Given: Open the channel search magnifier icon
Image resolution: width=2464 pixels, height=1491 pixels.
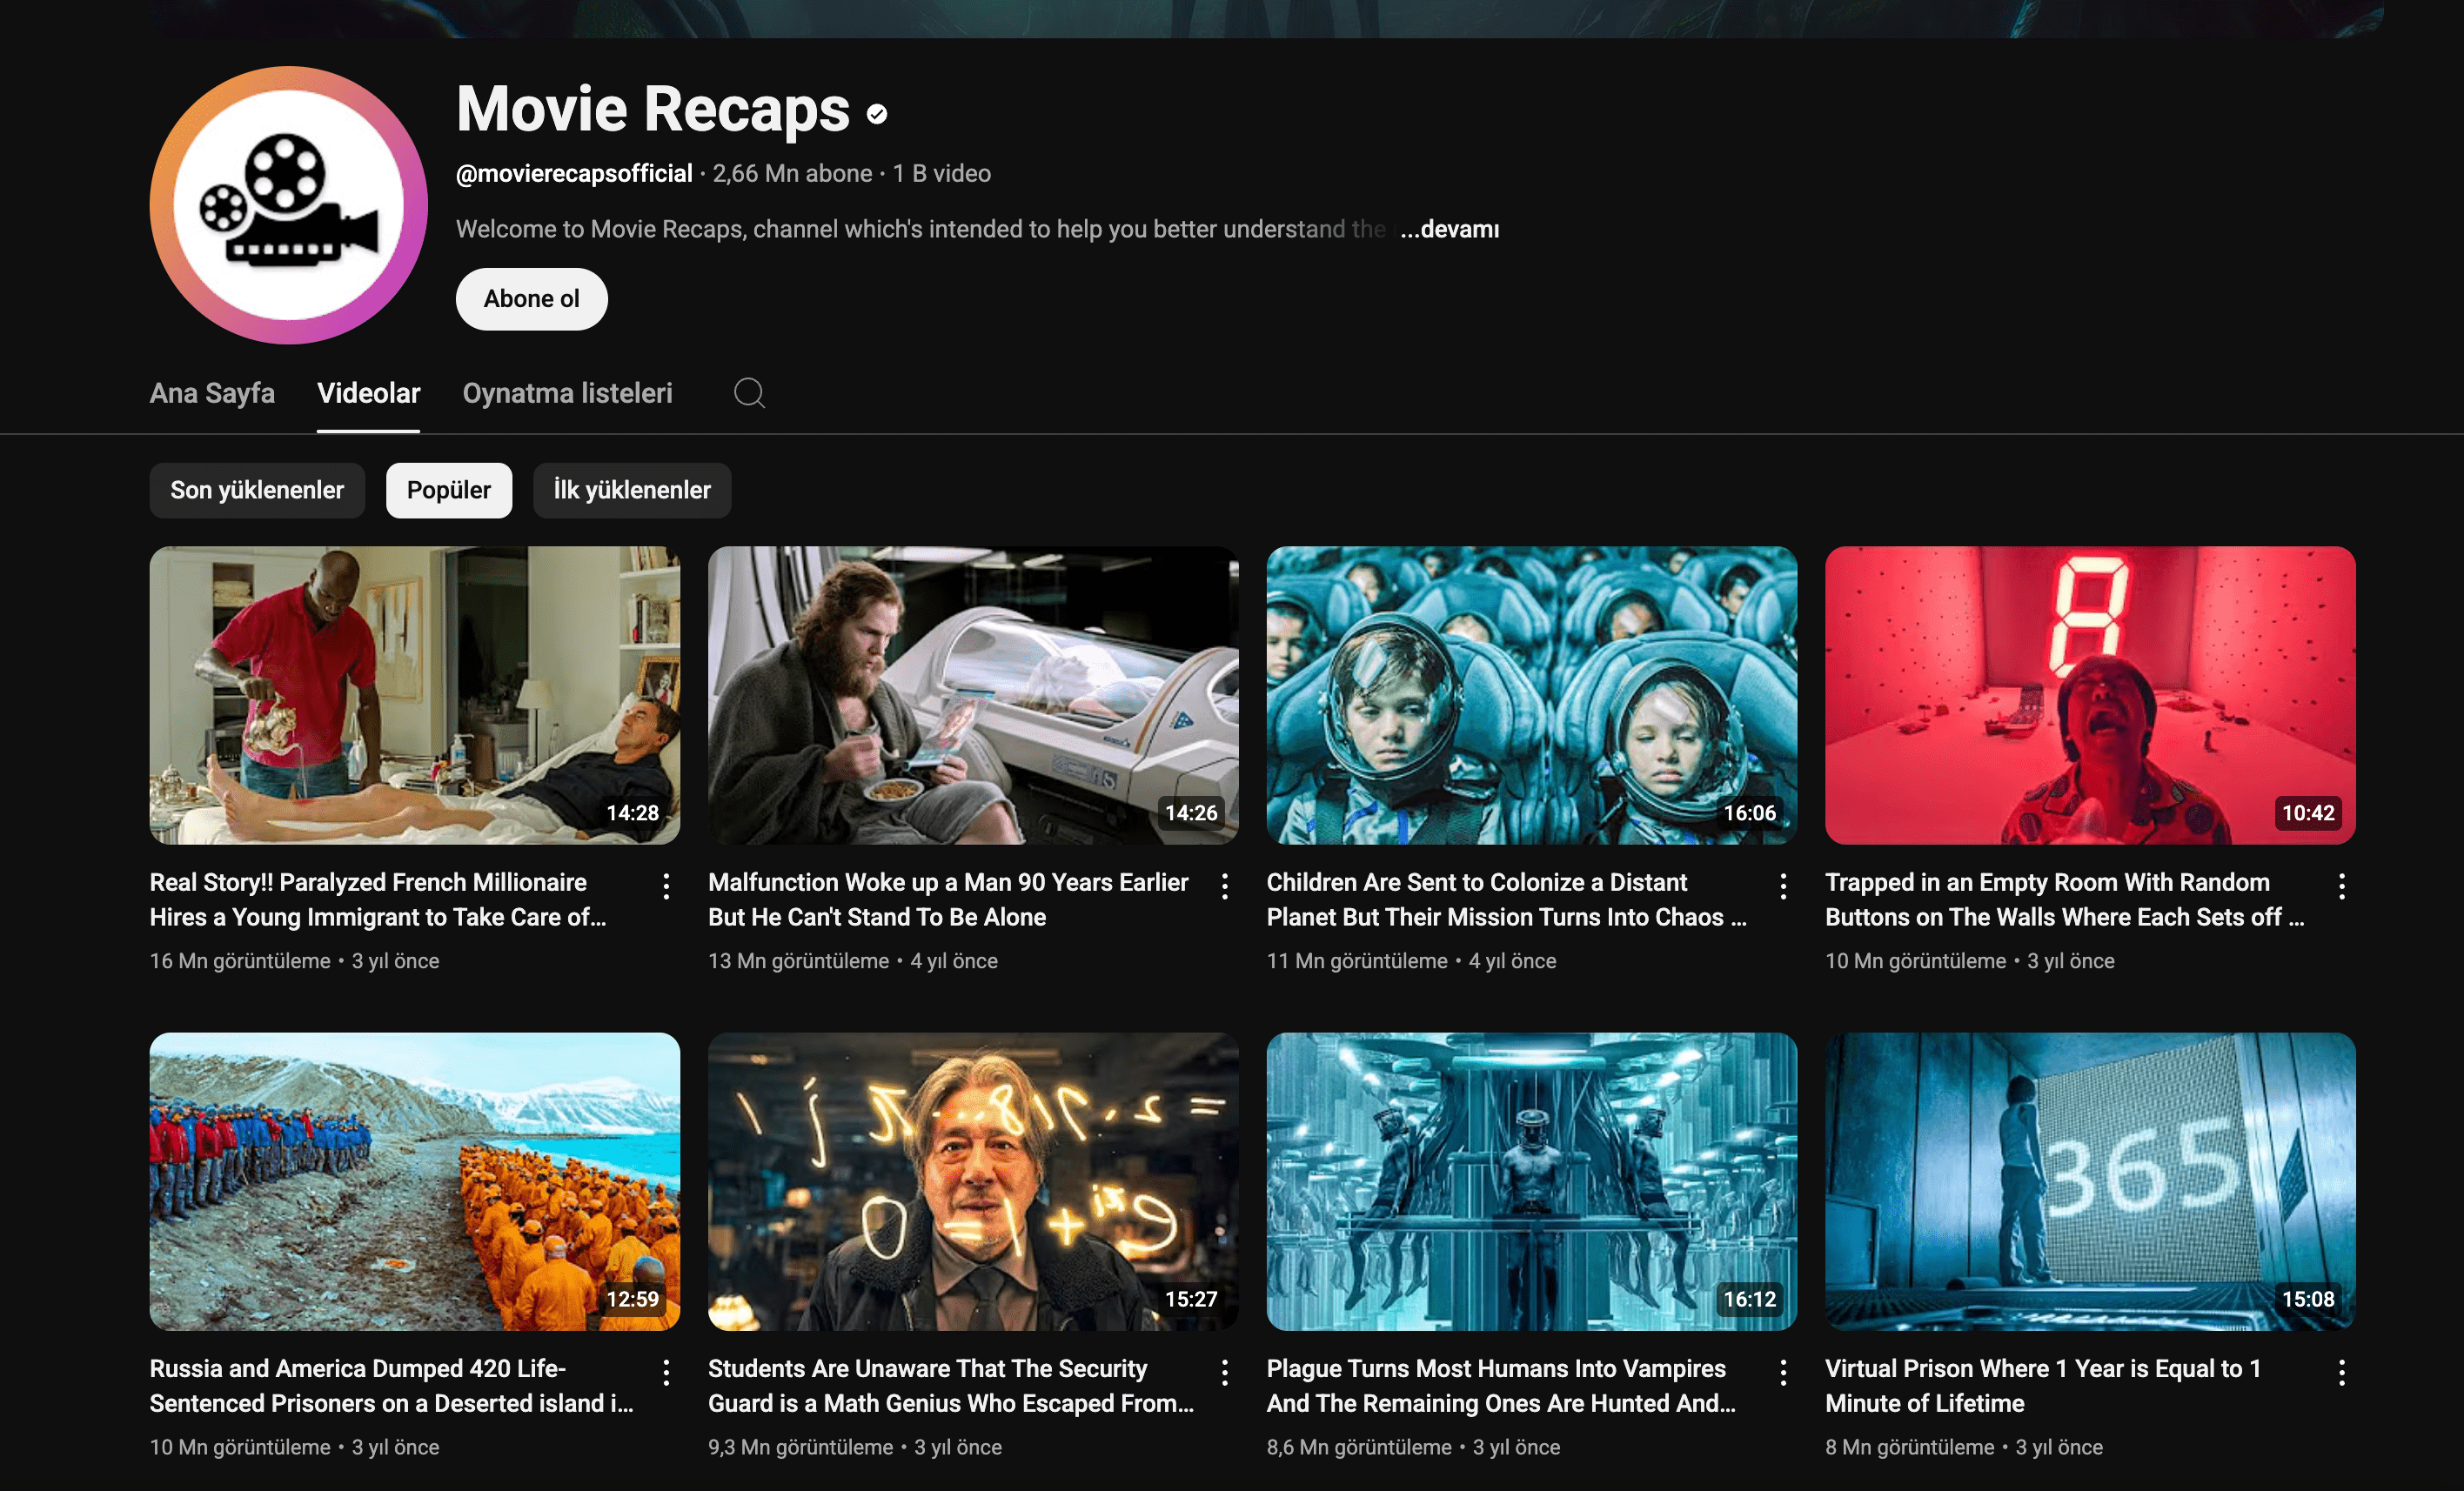Looking at the screenshot, I should [749, 393].
